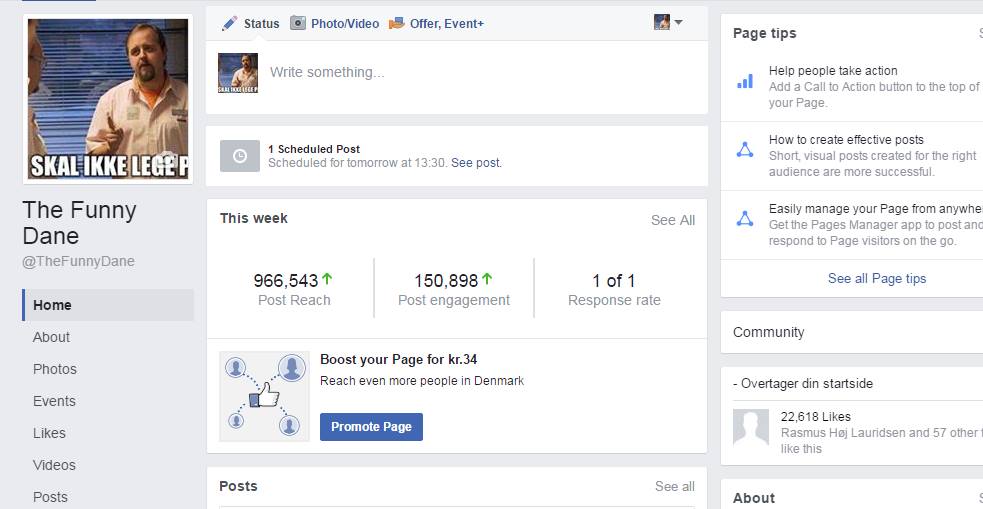Click the Status pencil icon
983x509 pixels.
point(229,23)
